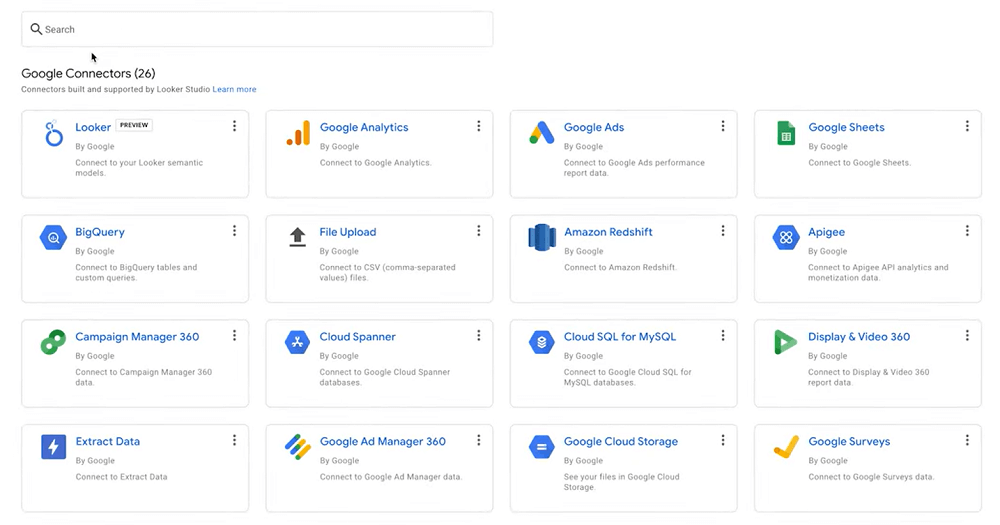This screenshot has height=525, width=1000.
Task: Click the PREVIEW badge on Looker
Action: pos(134,125)
